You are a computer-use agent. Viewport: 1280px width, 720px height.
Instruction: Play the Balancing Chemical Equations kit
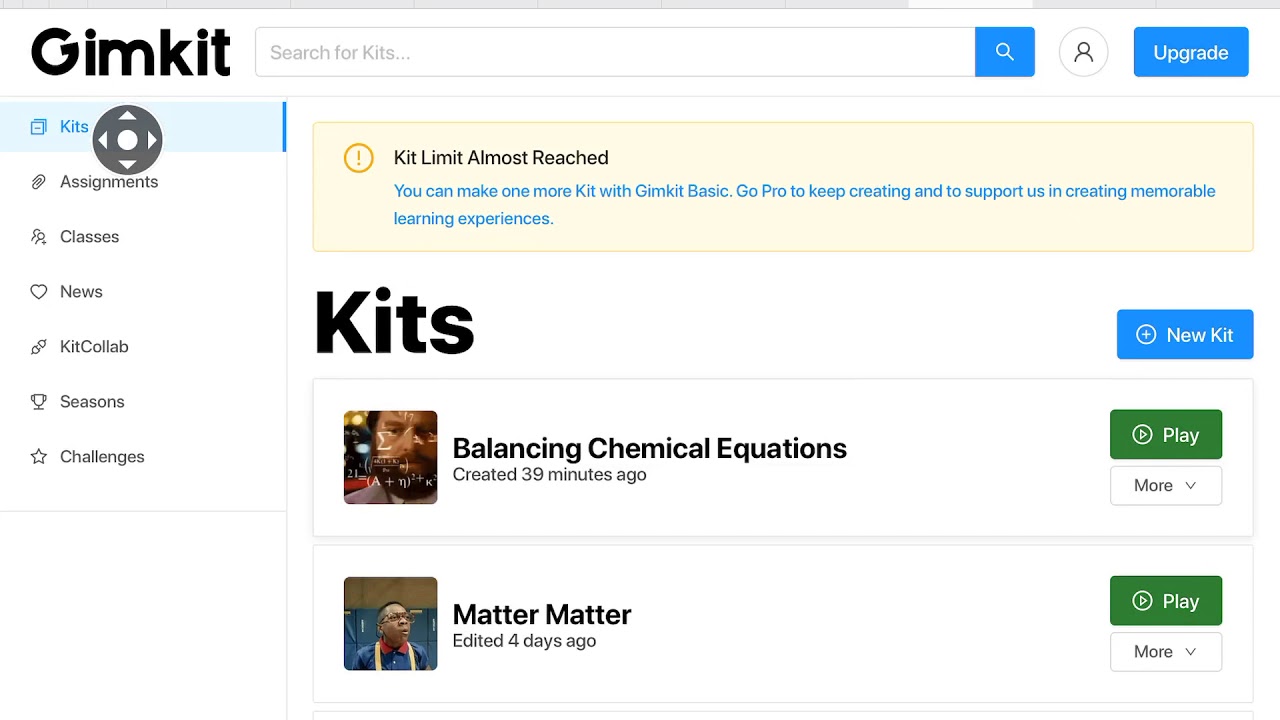click(x=1165, y=435)
